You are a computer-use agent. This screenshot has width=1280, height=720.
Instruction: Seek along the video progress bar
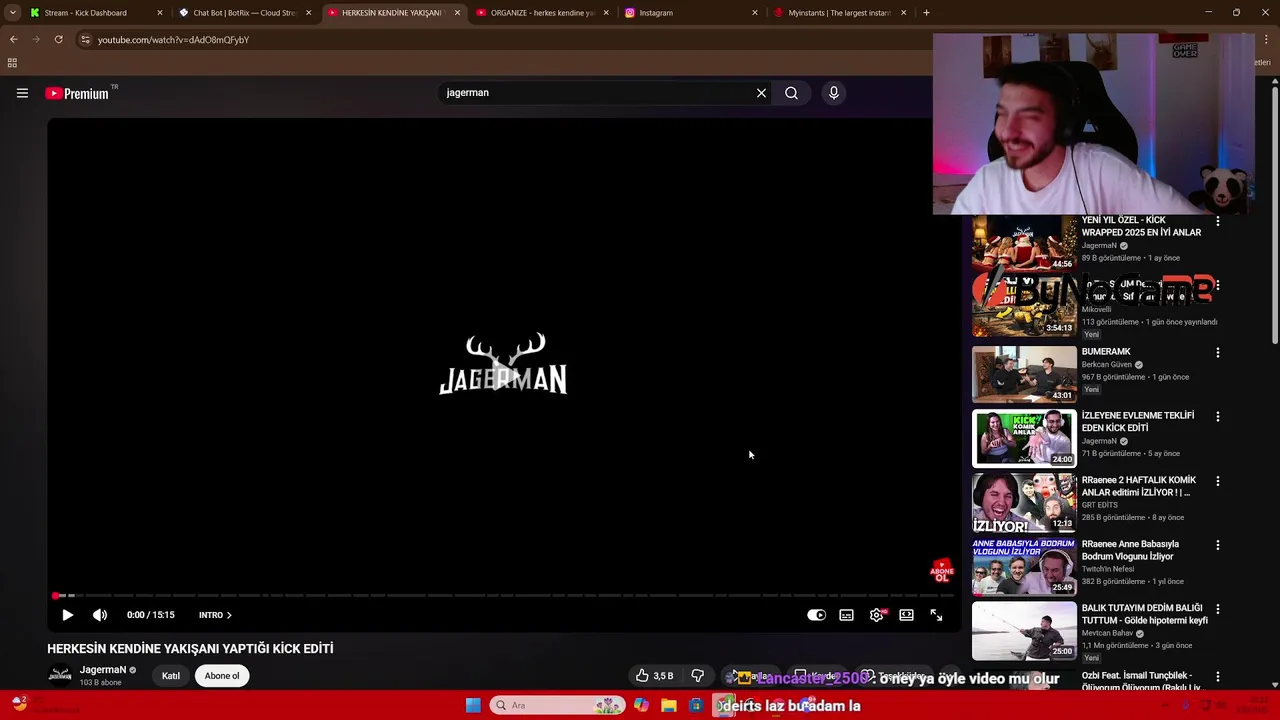coord(502,595)
